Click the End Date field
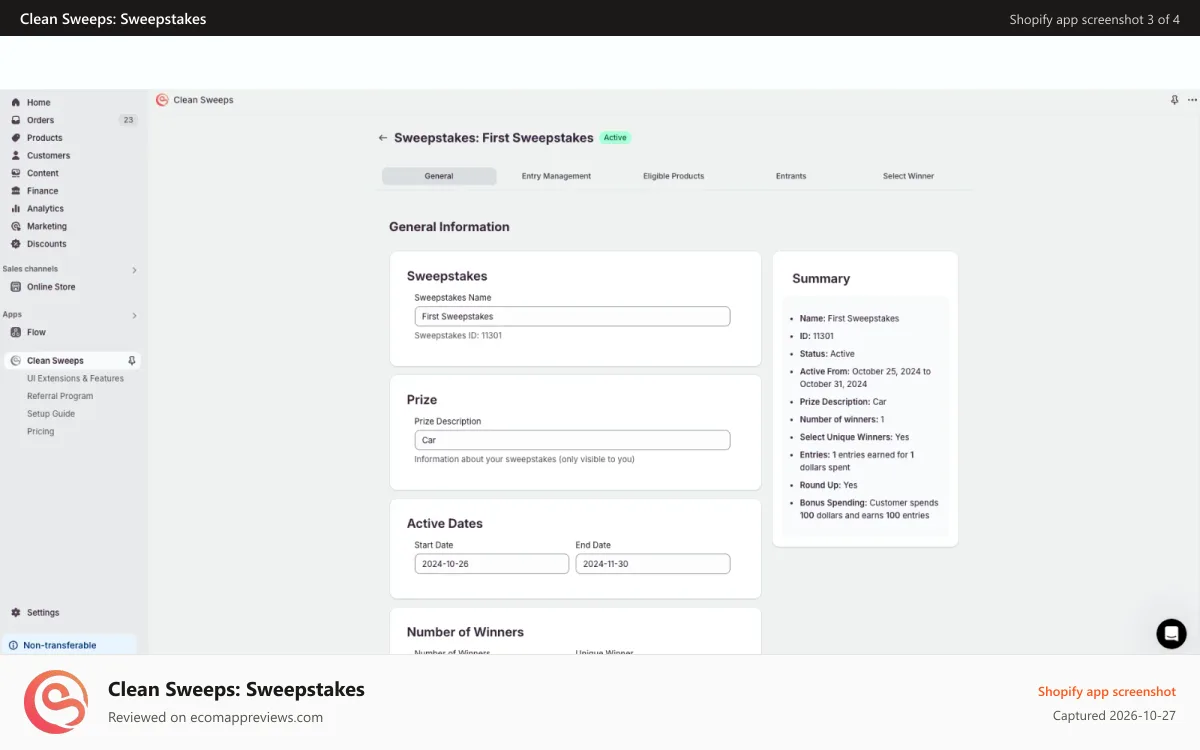 tap(652, 564)
